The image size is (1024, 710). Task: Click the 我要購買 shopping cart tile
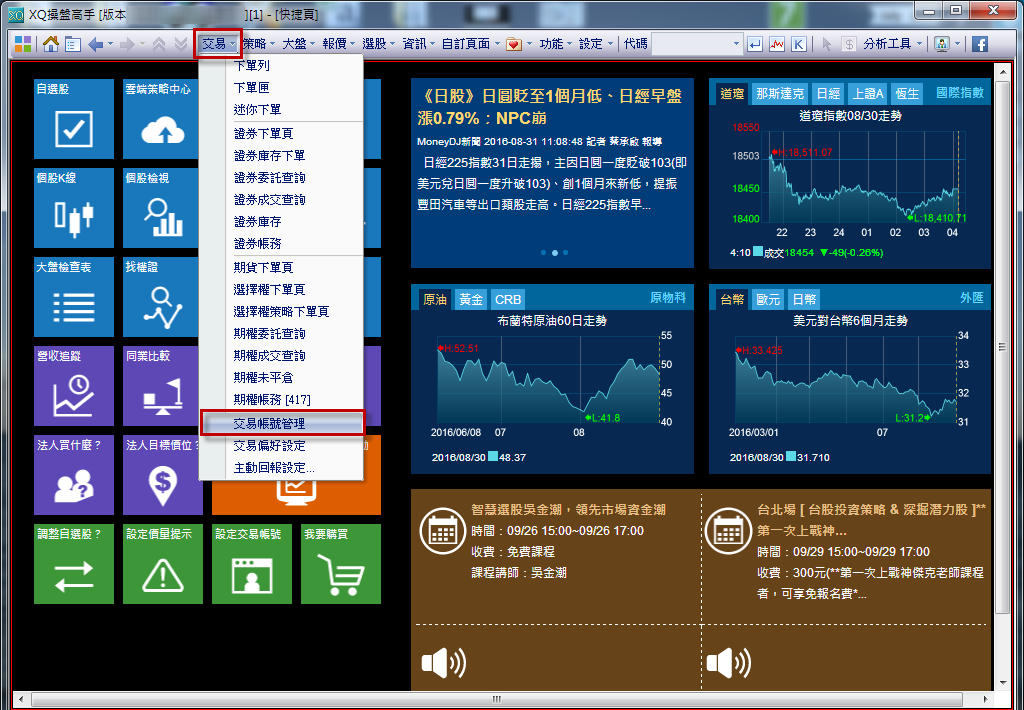pos(340,564)
